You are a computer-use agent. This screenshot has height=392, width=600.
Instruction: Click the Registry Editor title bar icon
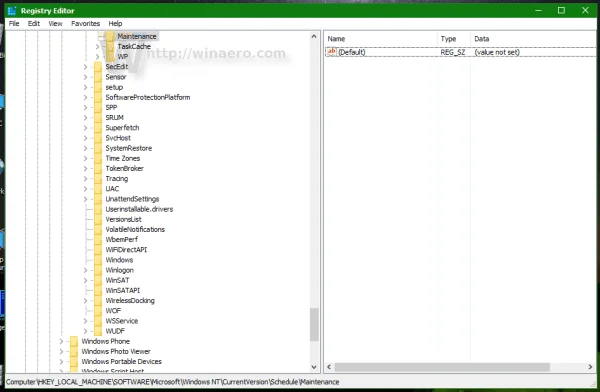[12, 11]
